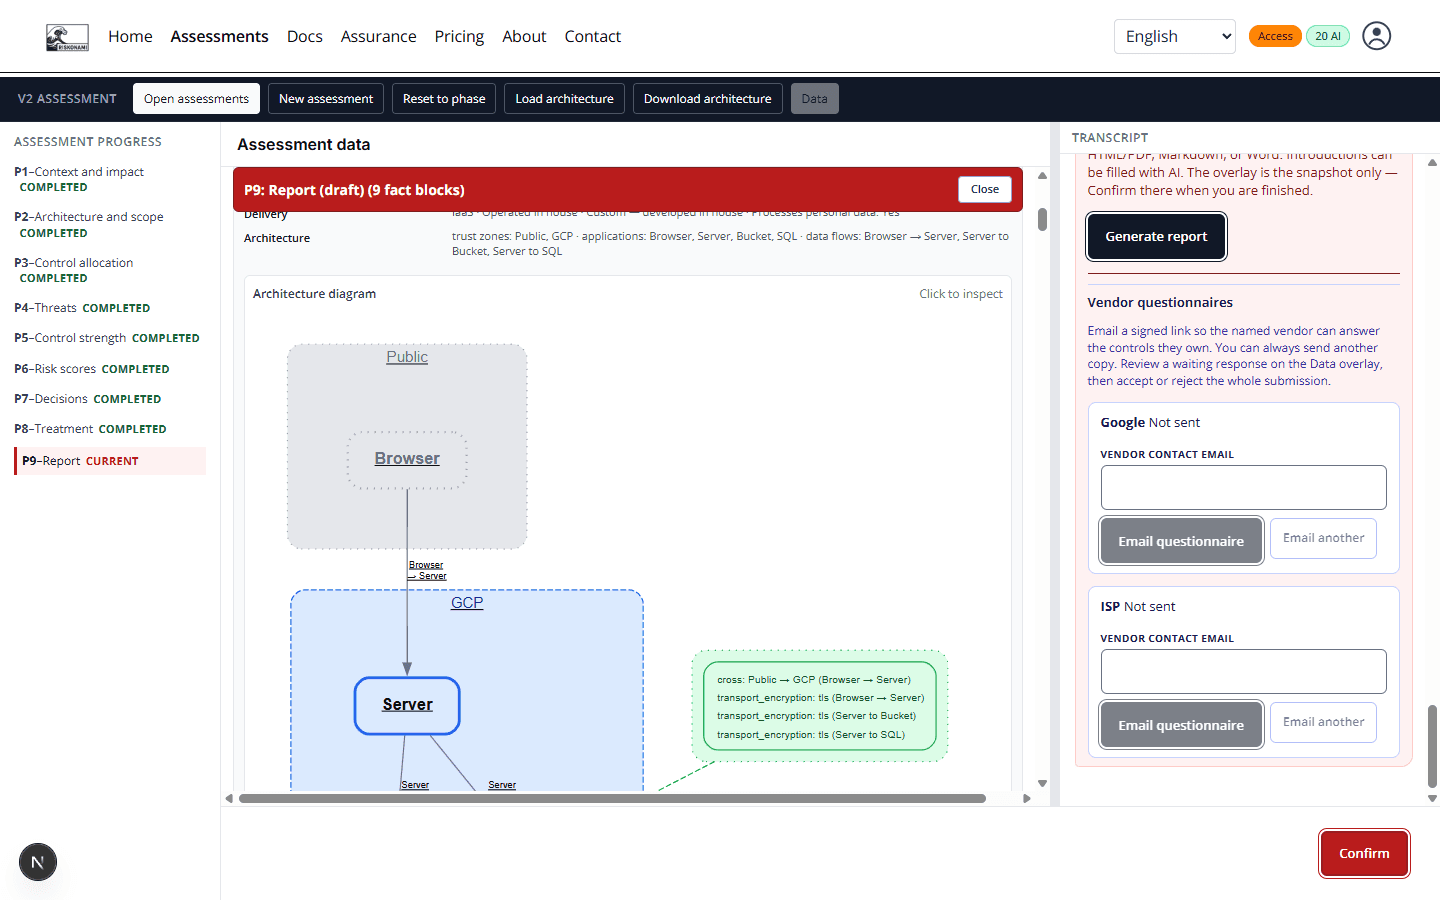Image resolution: width=1440 pixels, height=900 pixels.
Task: Click the red Confirm button
Action: click(x=1364, y=853)
